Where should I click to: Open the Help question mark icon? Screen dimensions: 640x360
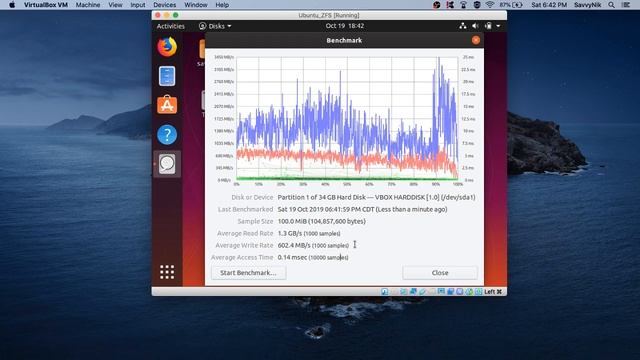167,134
